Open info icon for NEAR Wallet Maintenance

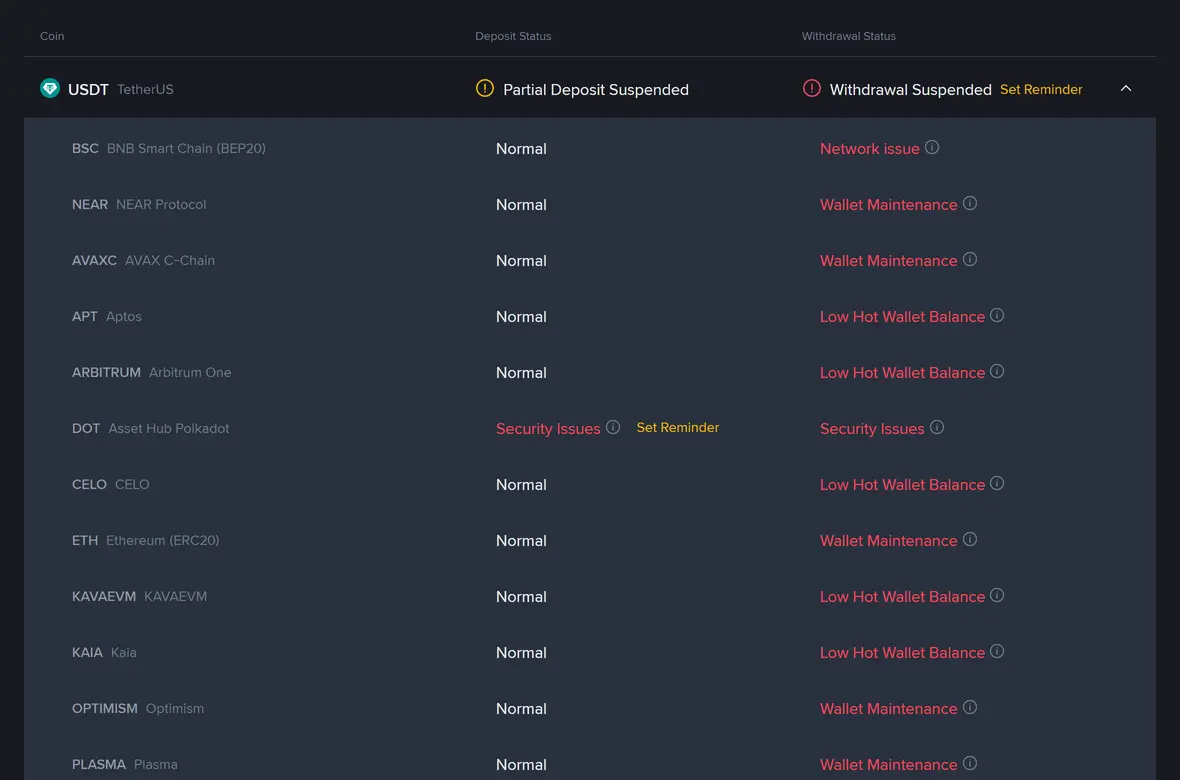(x=970, y=203)
